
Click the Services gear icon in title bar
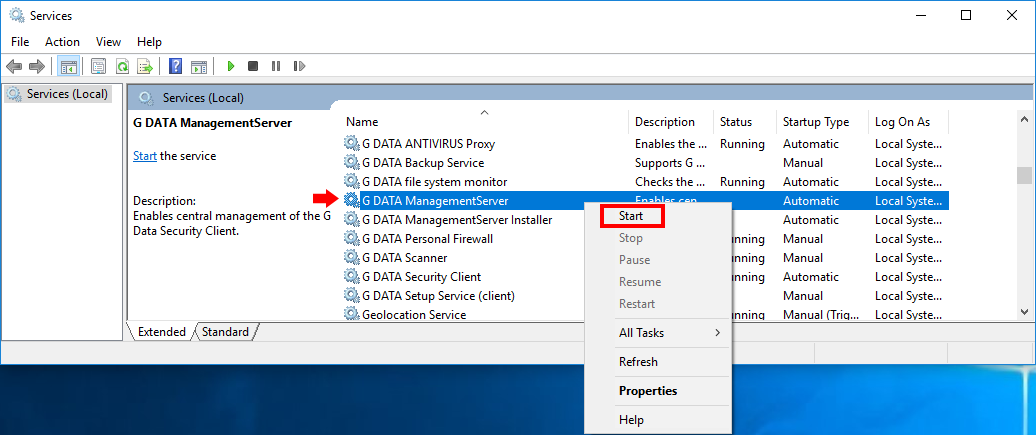coord(17,15)
